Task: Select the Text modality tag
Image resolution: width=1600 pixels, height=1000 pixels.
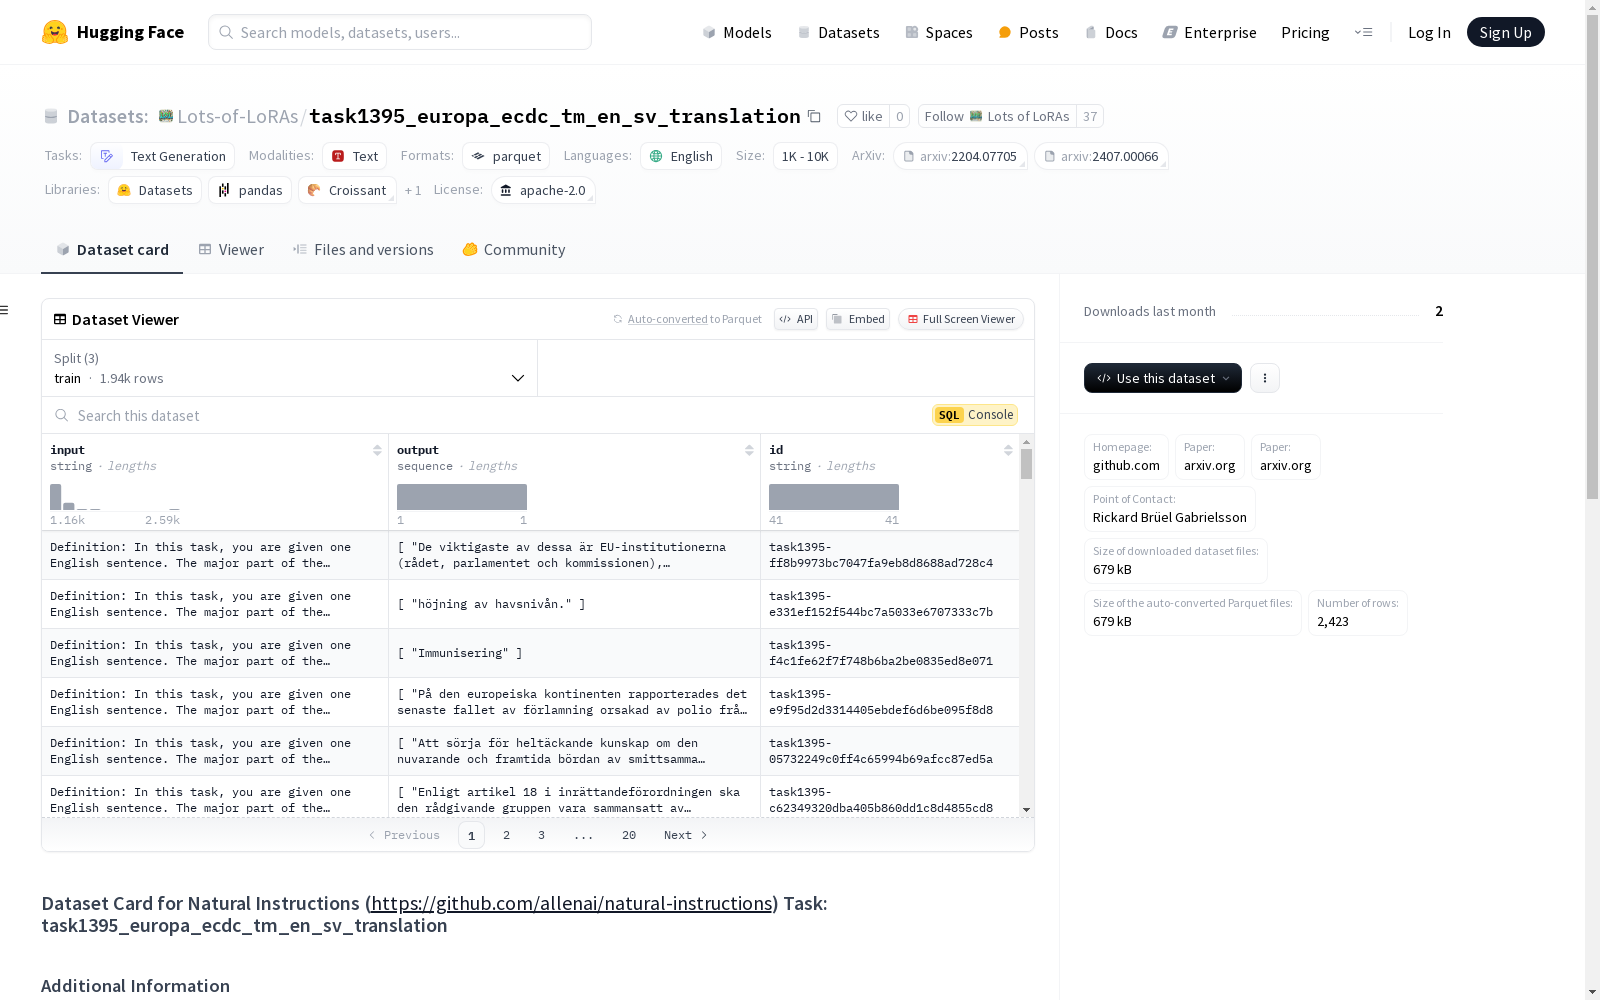Action: (x=355, y=156)
